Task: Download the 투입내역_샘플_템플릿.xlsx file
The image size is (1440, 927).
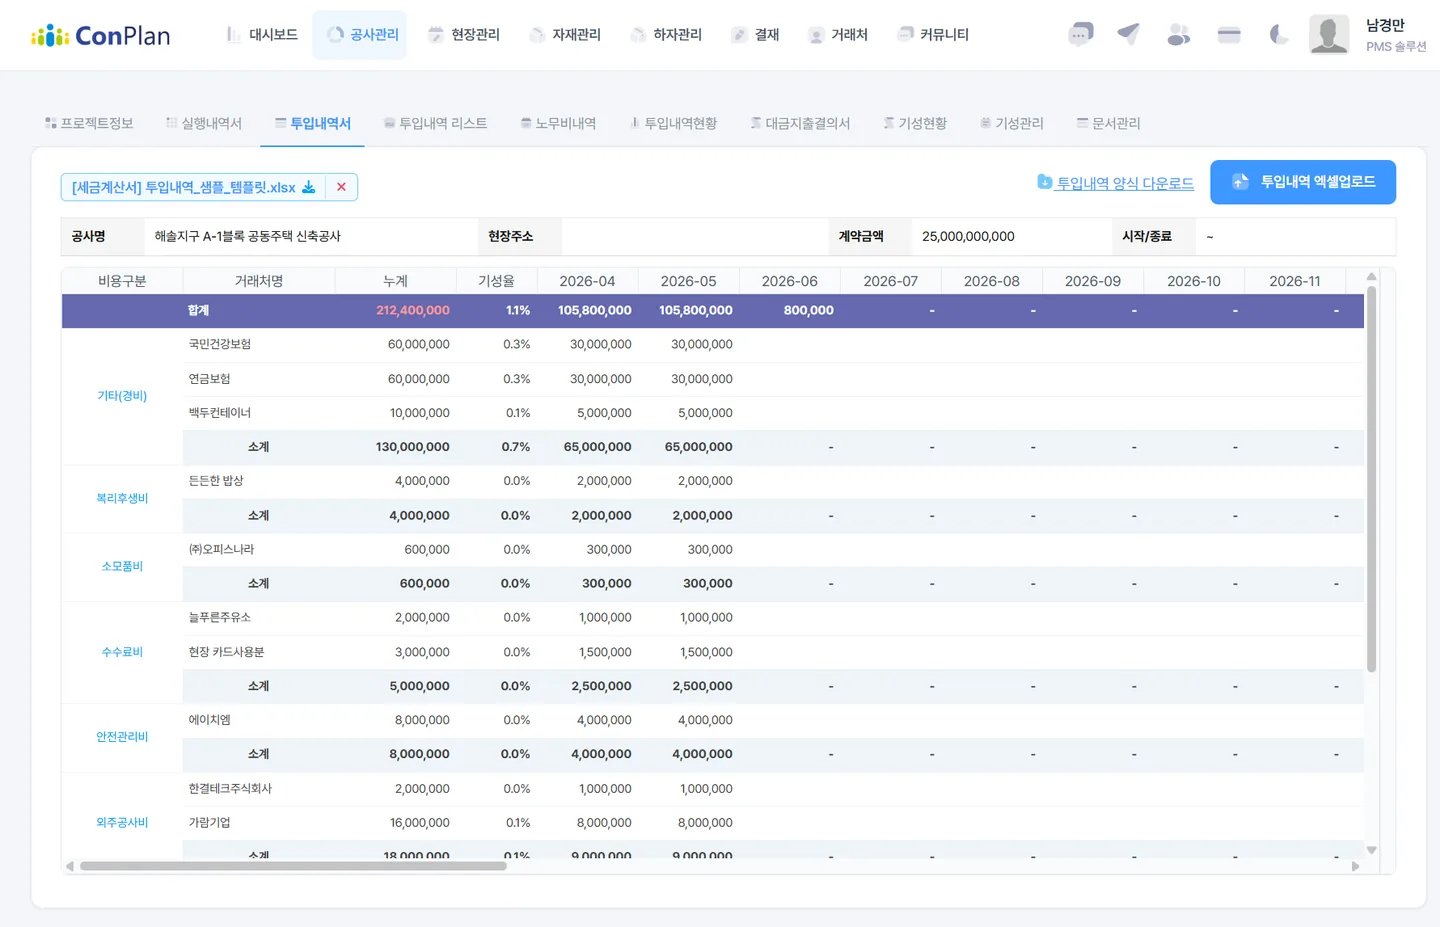Action: pyautogui.click(x=309, y=187)
